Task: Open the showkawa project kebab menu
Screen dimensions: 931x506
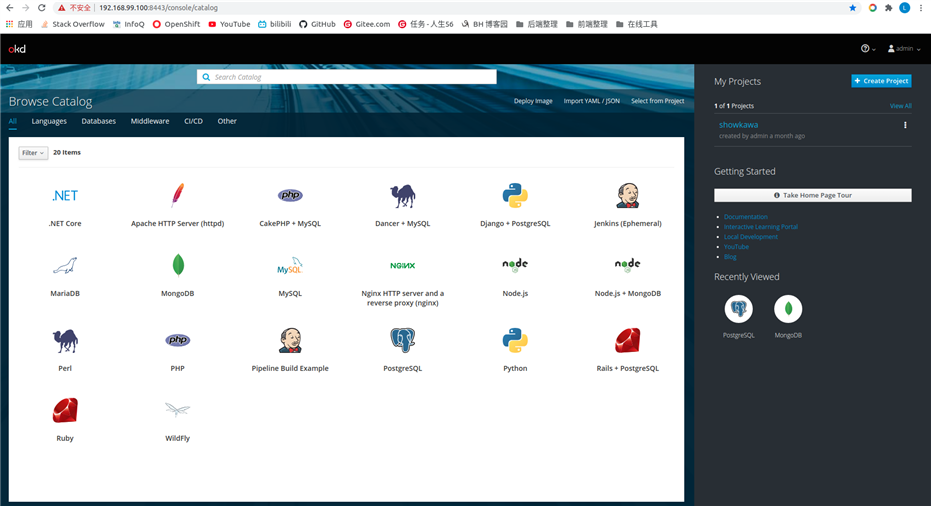Action: 905,125
